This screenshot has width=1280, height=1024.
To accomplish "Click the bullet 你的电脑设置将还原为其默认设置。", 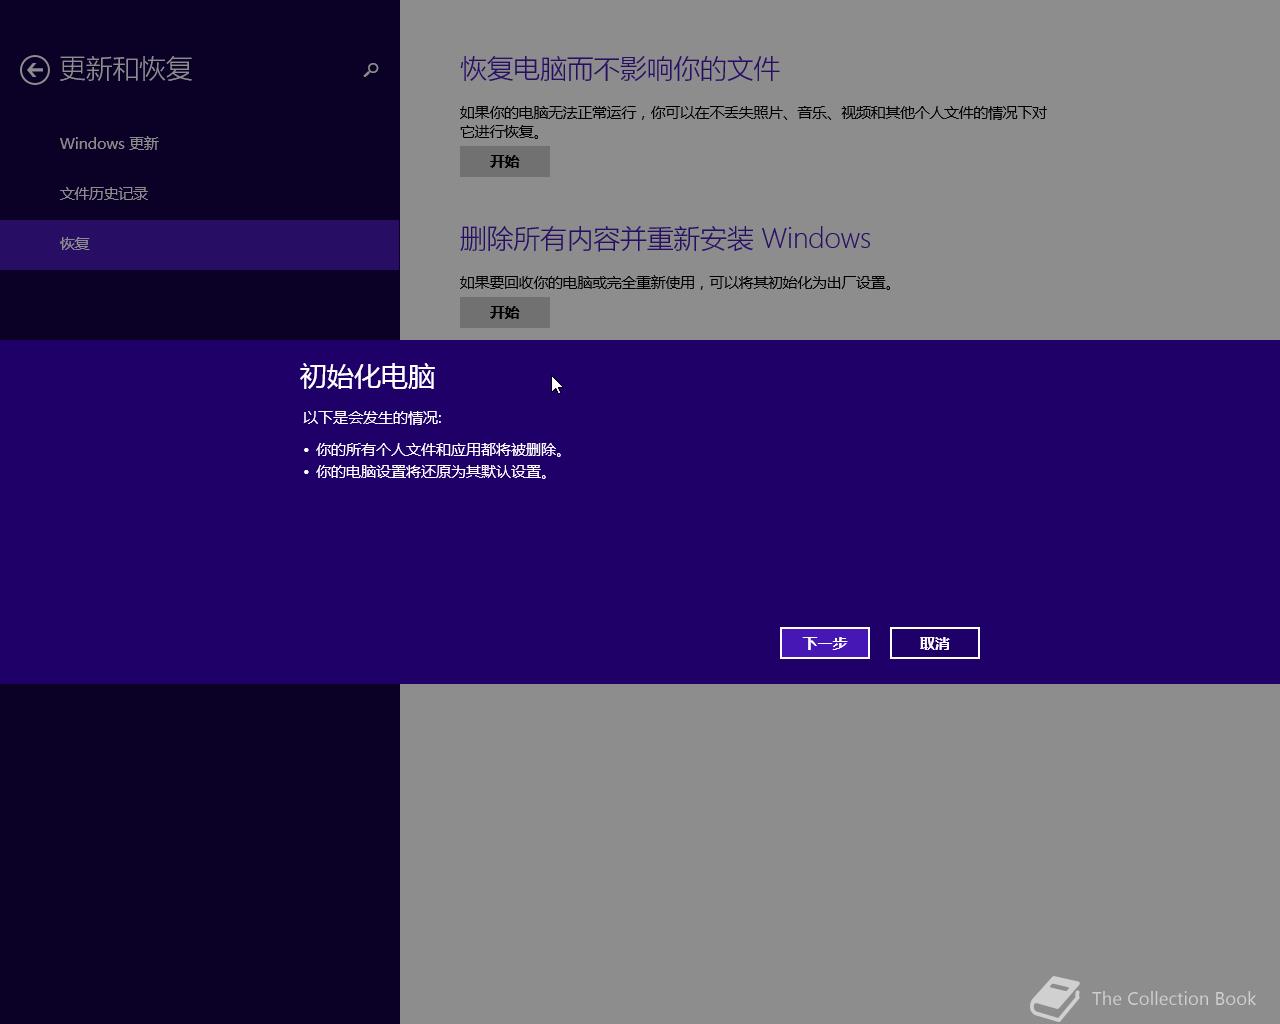I will [433, 472].
